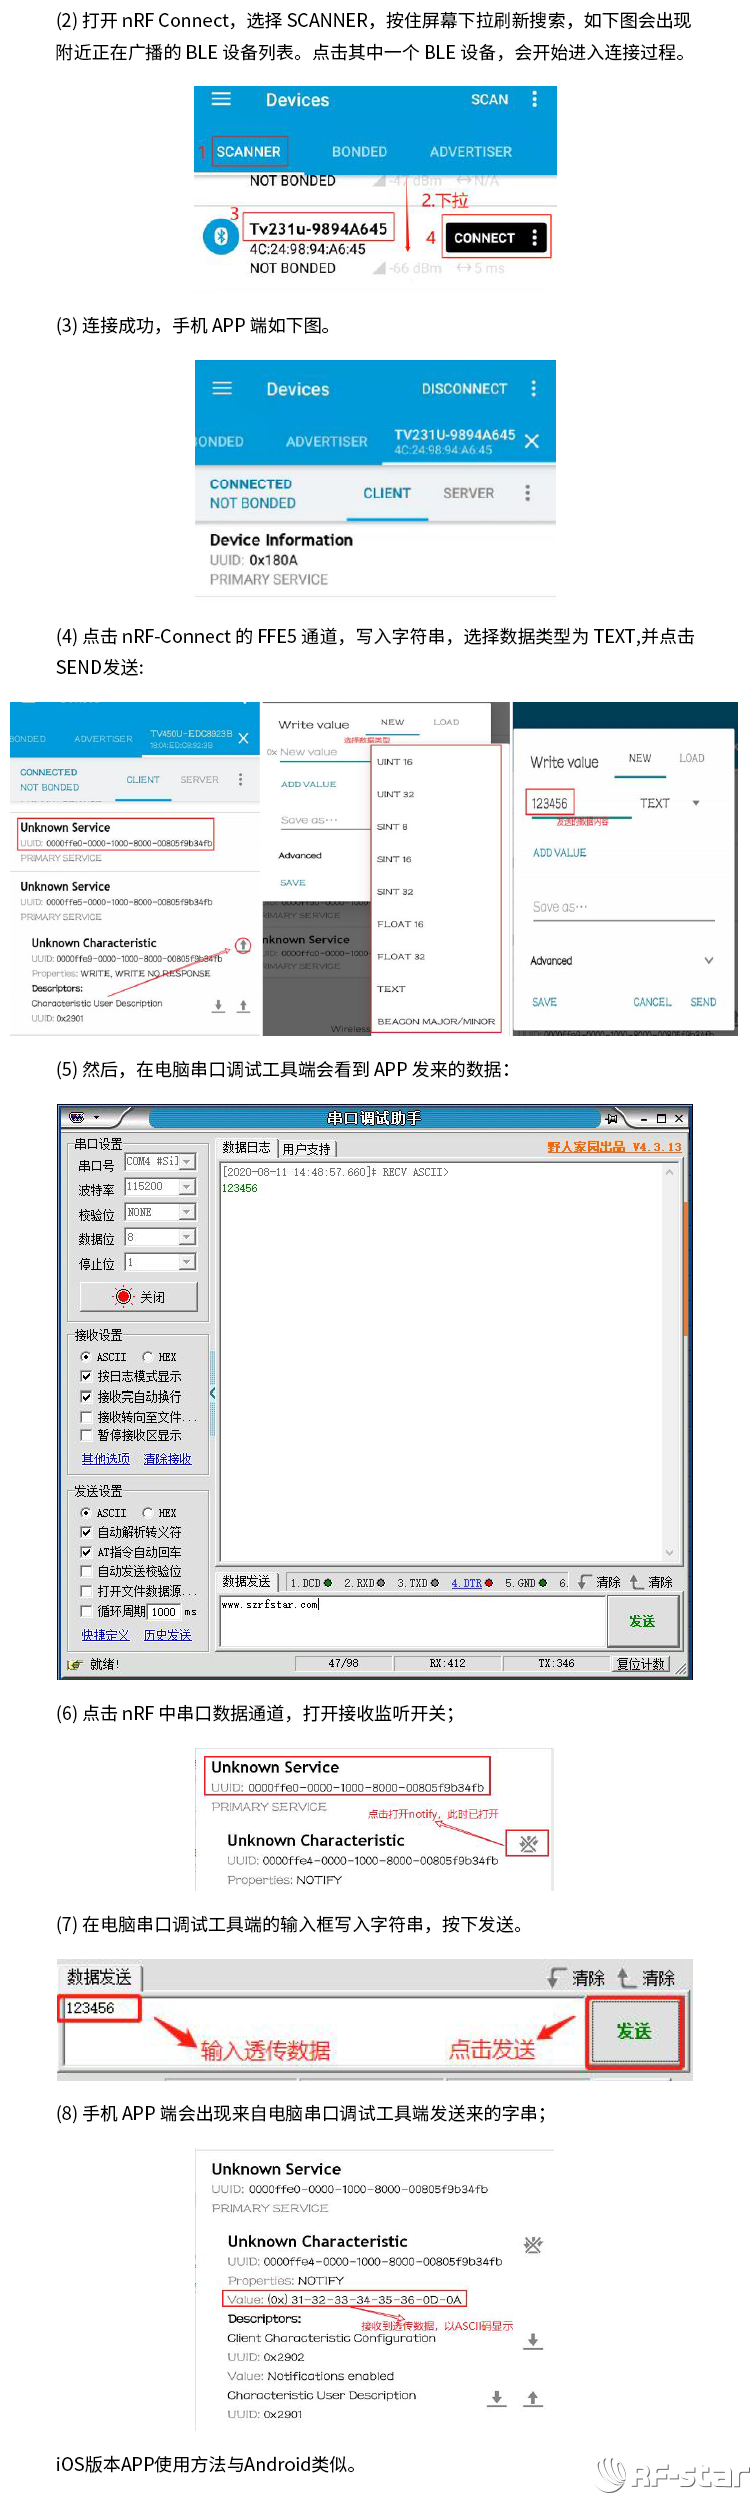This screenshot has width=750, height=2502.
Task: Open three-dot menu on black CONNECT button
Action: [535, 237]
